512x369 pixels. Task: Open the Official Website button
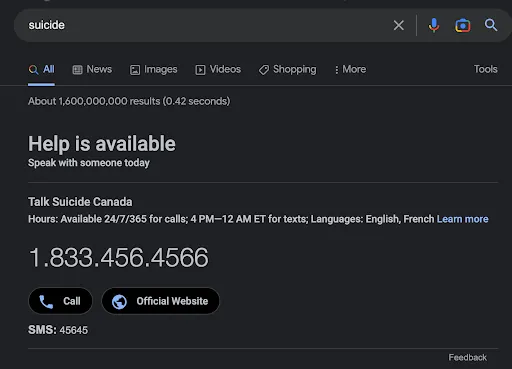click(161, 301)
